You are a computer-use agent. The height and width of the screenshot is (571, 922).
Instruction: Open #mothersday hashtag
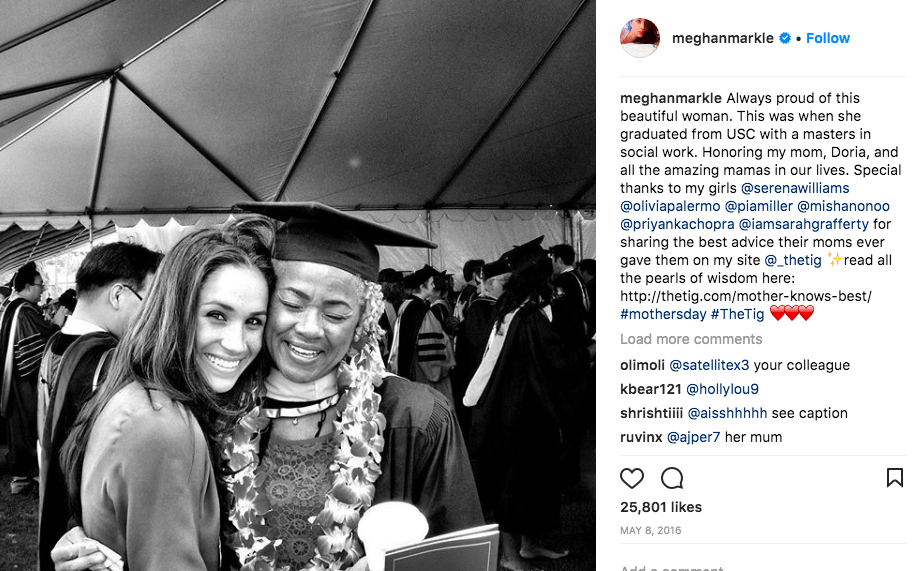(663, 314)
